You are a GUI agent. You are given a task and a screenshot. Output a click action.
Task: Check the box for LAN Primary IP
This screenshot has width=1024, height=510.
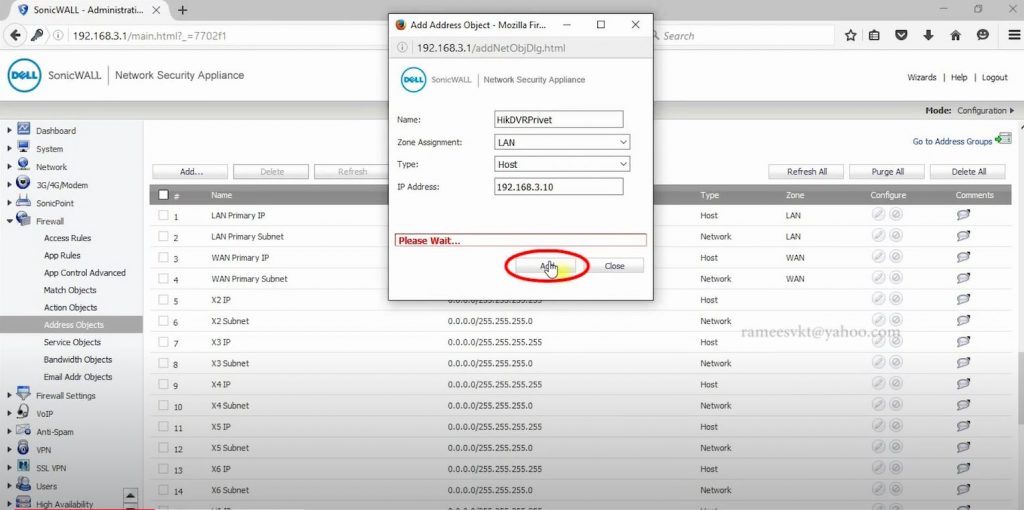[163, 215]
